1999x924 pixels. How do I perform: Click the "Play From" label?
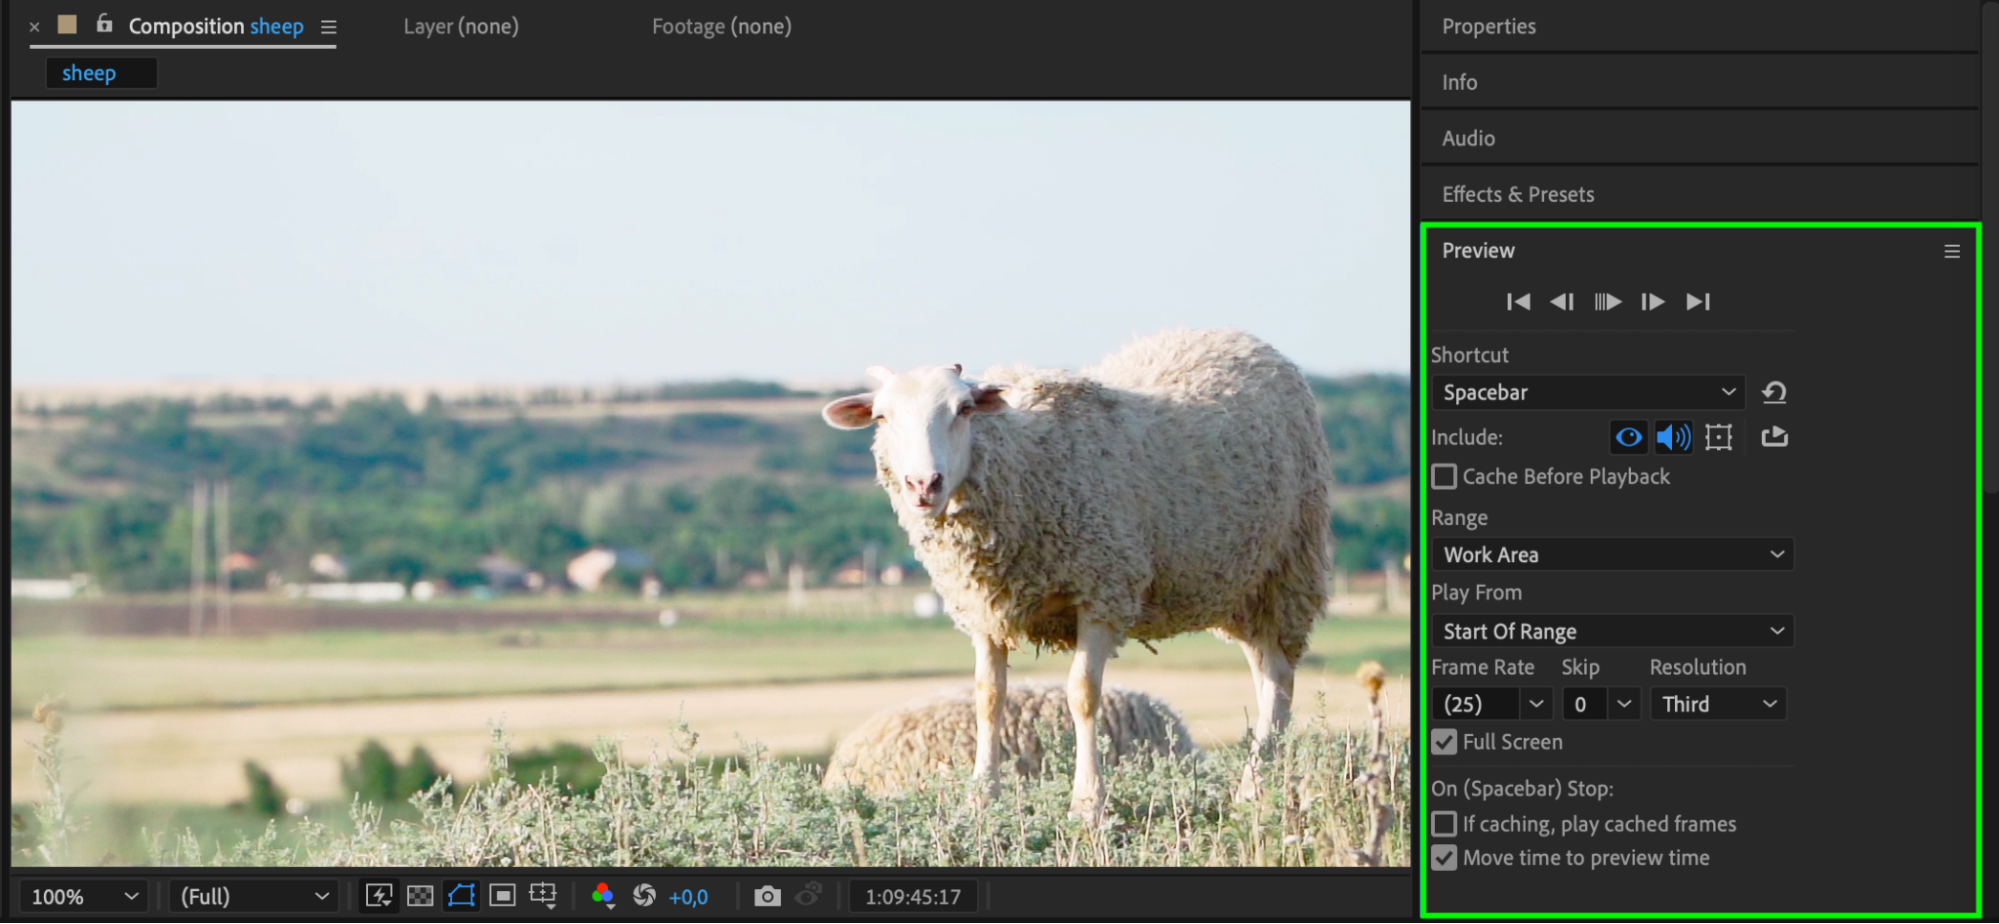[x=1476, y=592]
